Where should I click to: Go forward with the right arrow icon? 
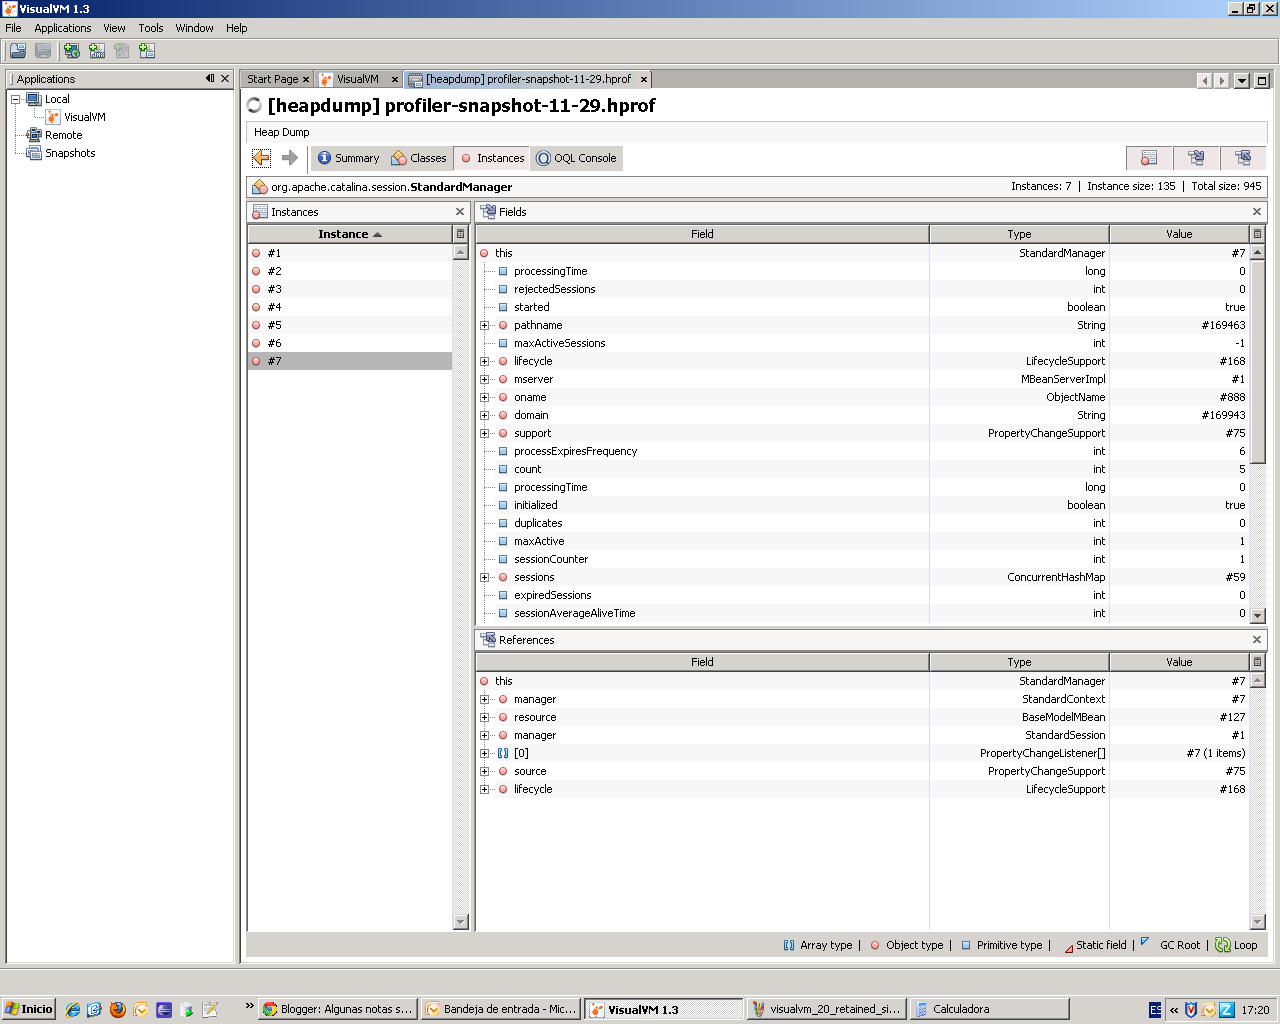[290, 158]
